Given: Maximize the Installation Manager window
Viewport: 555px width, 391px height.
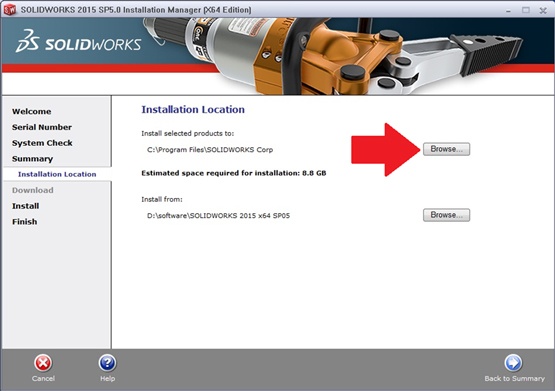Looking at the screenshot, I should tap(526, 10).
